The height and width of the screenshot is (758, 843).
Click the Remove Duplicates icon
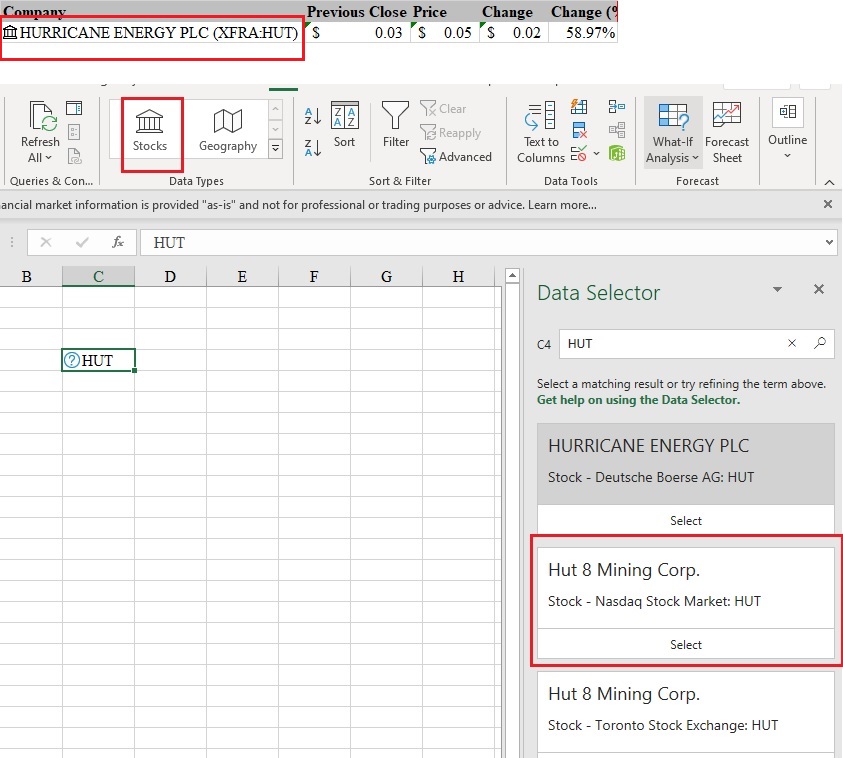(x=579, y=130)
